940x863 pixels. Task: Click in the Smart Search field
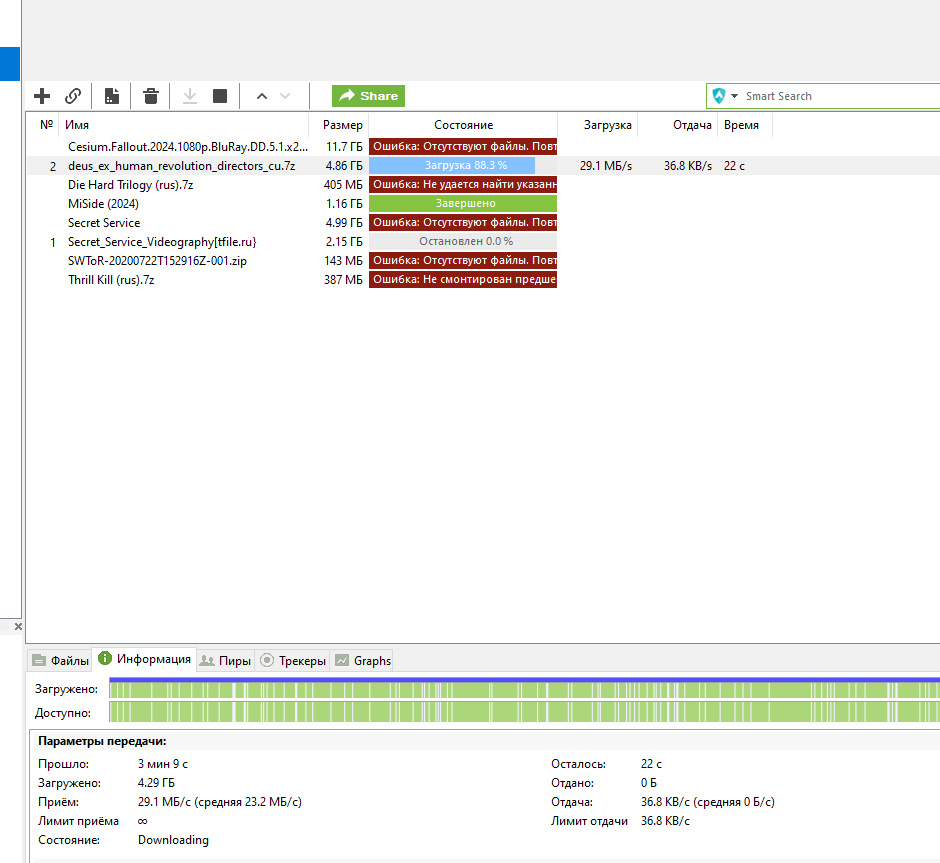[840, 96]
